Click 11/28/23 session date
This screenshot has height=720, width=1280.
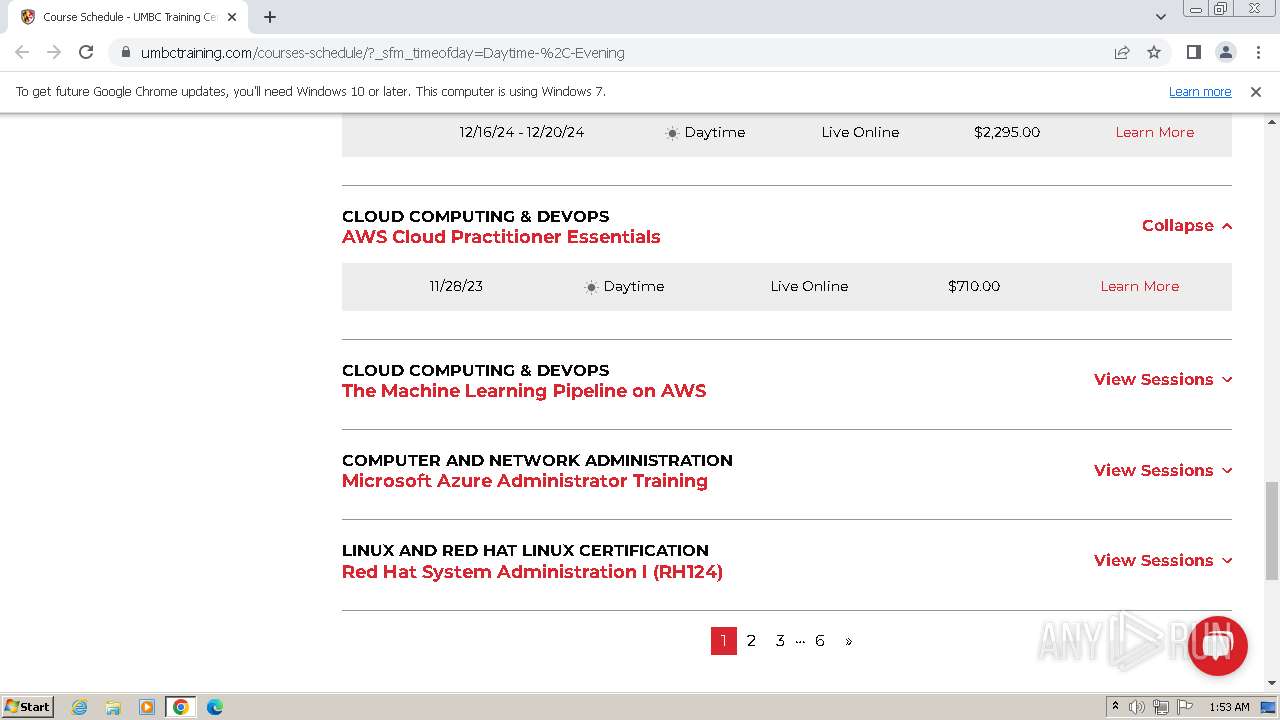(x=456, y=286)
